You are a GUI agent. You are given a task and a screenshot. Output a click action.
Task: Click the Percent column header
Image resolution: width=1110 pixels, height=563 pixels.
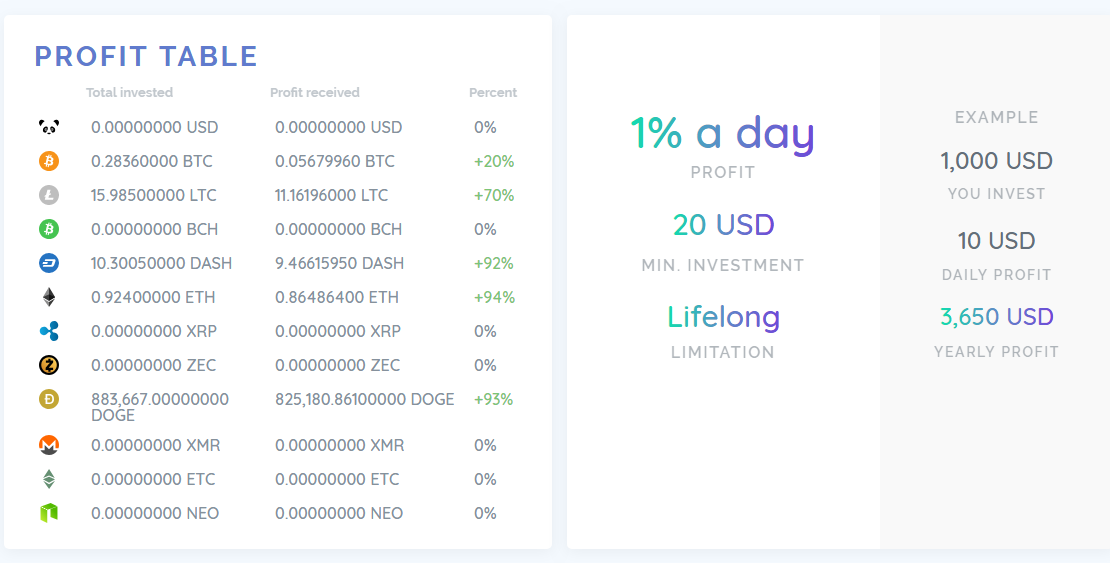point(493,93)
